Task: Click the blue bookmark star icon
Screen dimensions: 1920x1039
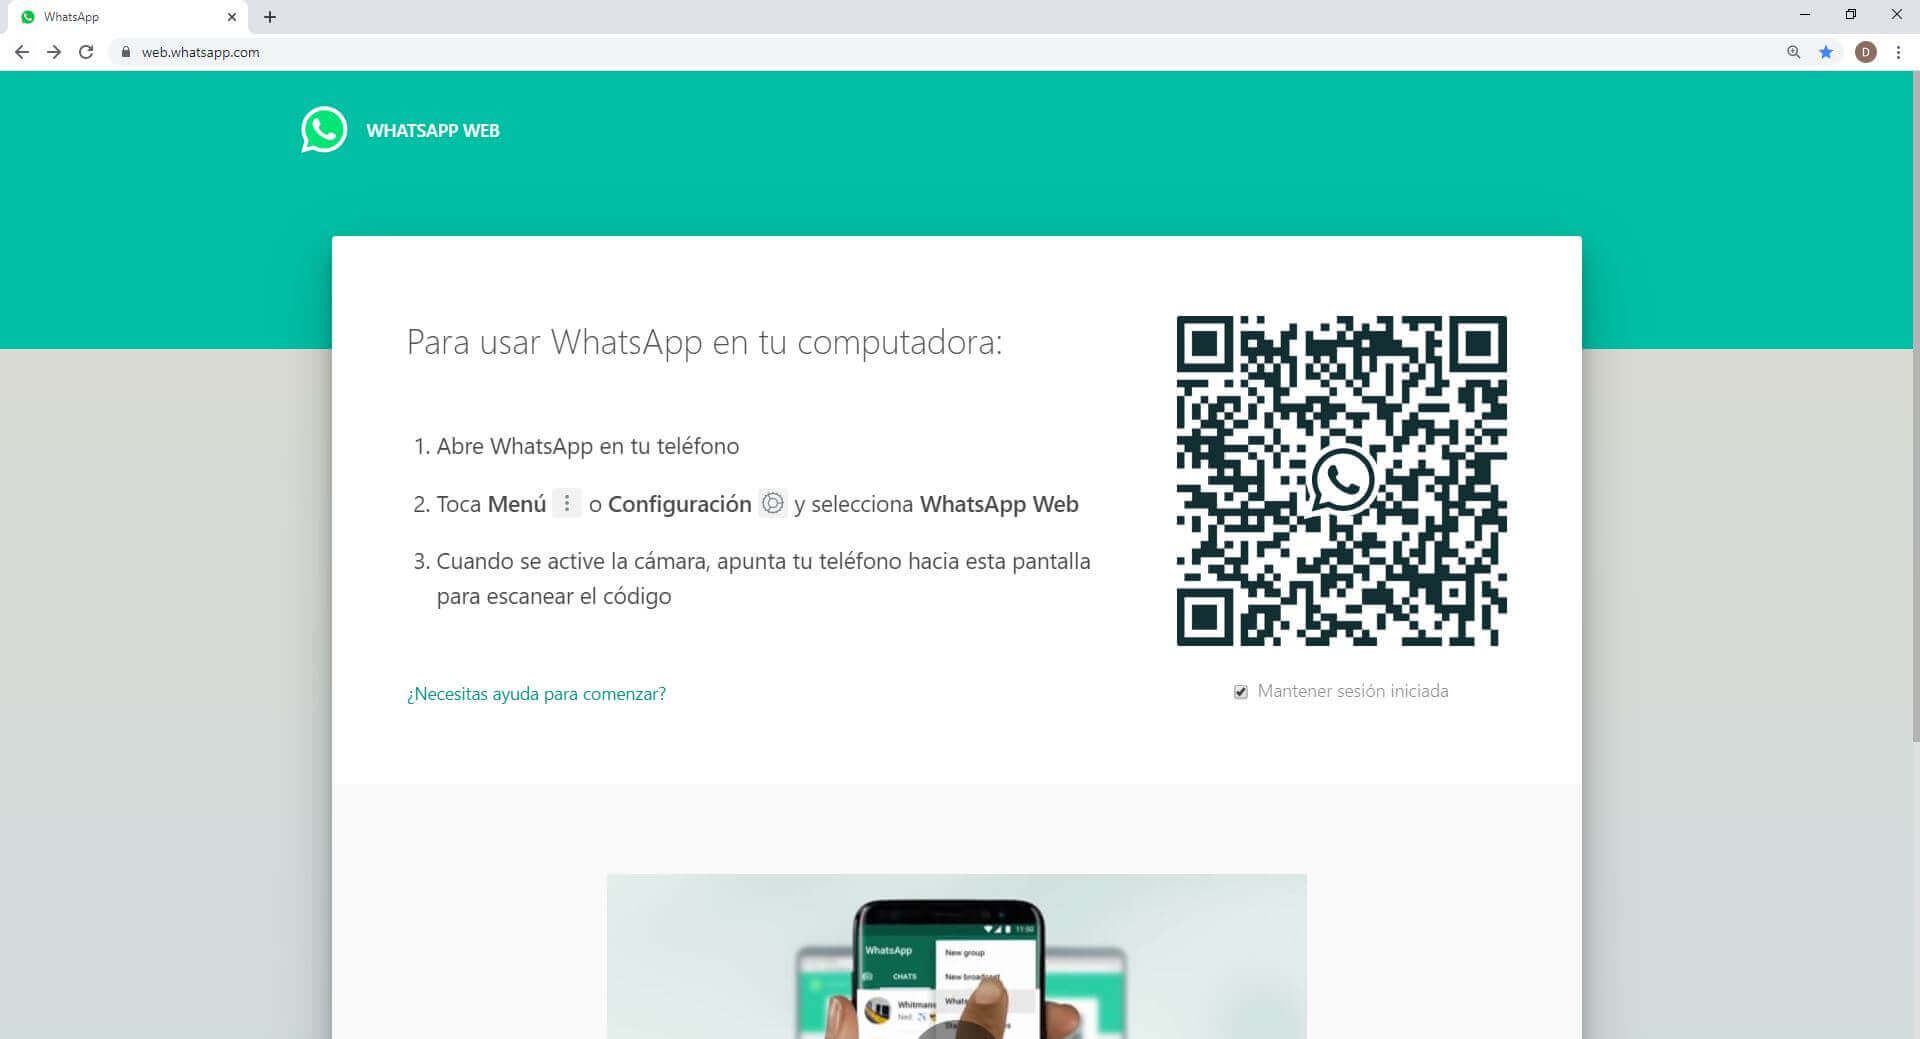Action: [1826, 52]
